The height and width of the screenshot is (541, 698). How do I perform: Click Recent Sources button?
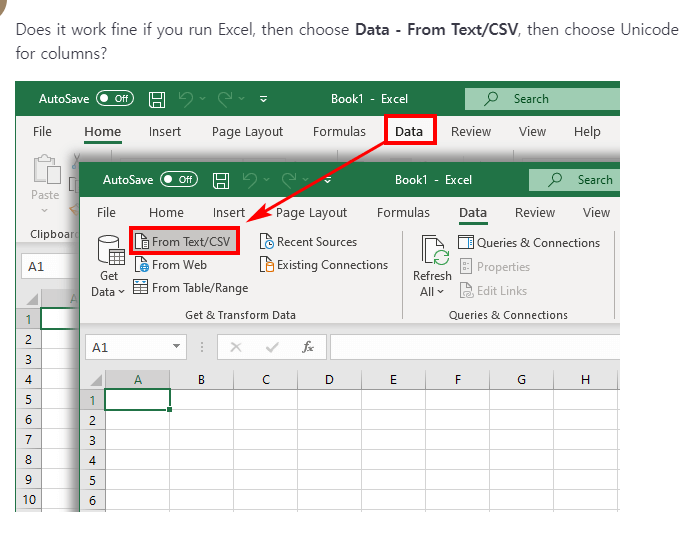[308, 241]
